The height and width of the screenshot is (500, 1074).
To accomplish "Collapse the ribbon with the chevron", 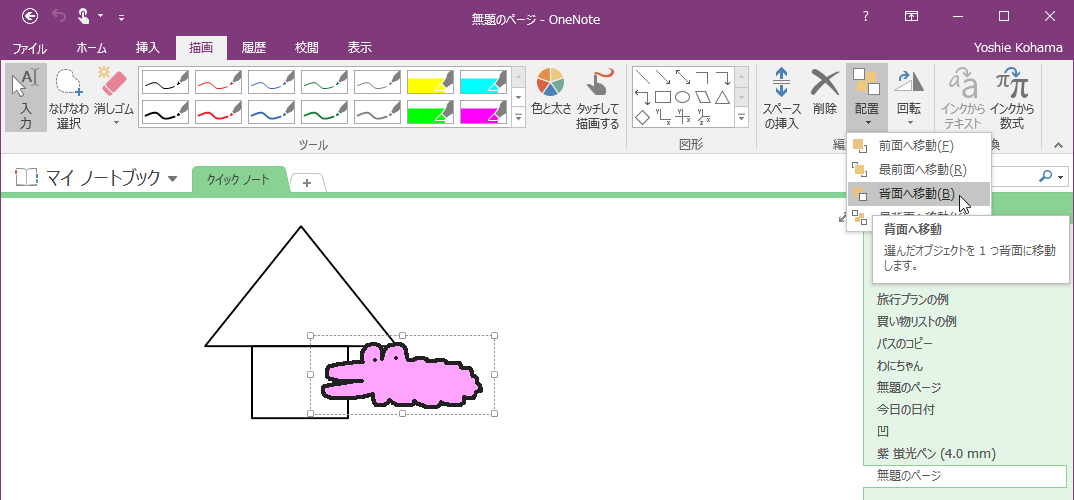I will click(1058, 145).
